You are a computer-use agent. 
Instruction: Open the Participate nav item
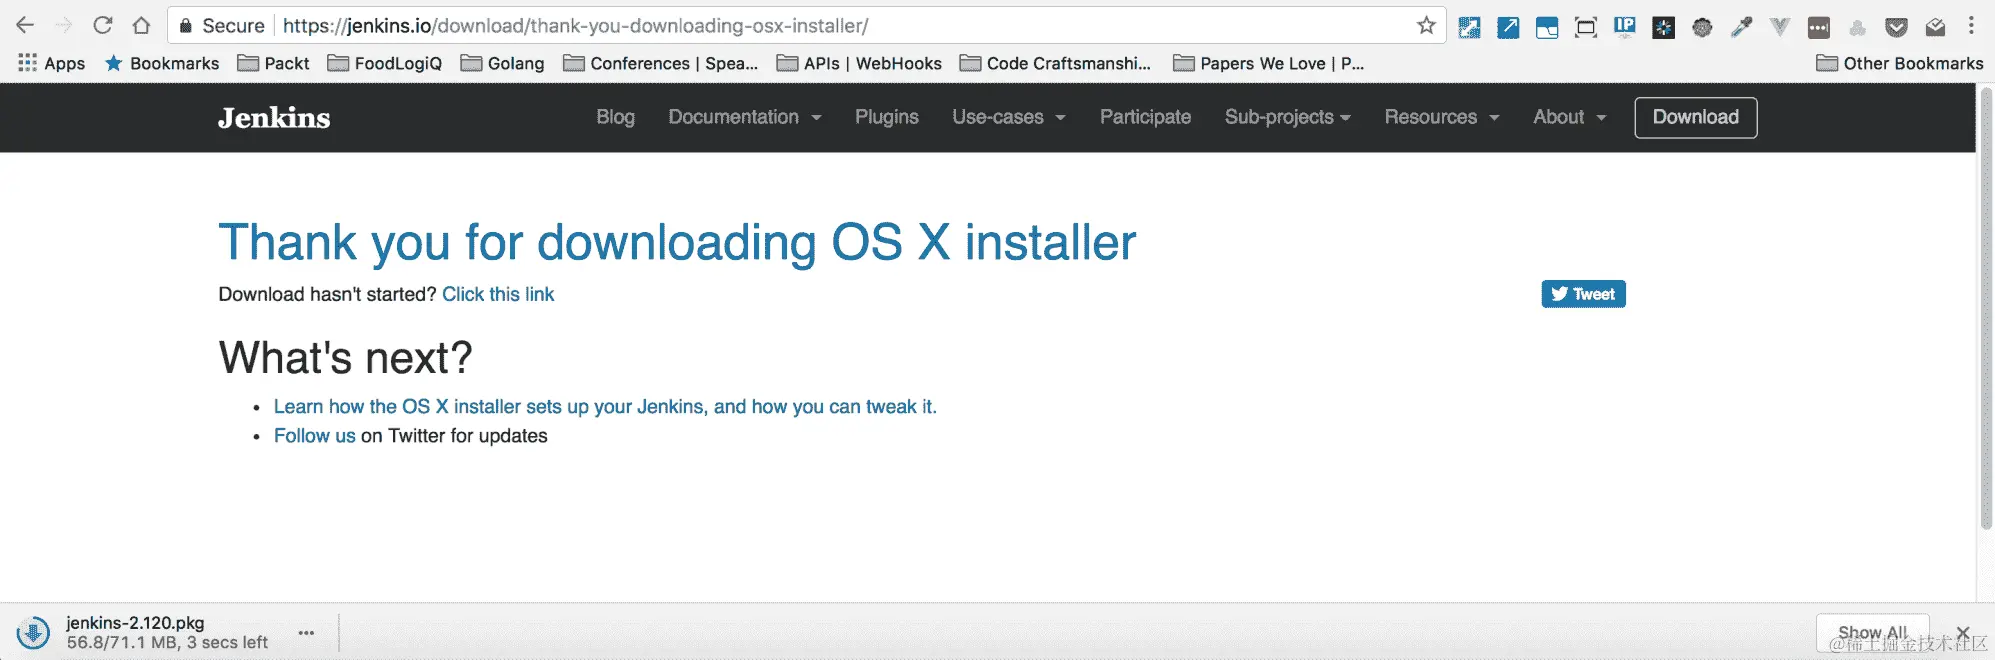click(x=1145, y=117)
